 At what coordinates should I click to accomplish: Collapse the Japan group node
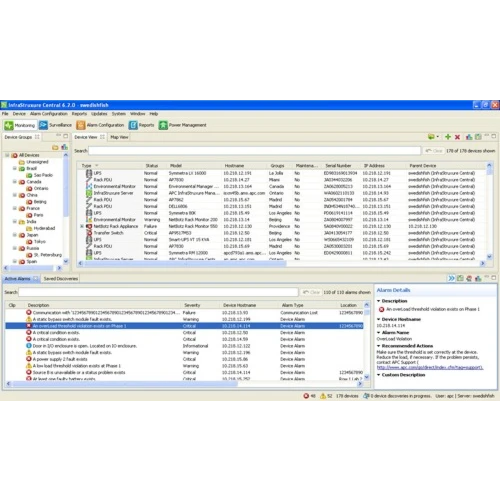click(x=14, y=235)
